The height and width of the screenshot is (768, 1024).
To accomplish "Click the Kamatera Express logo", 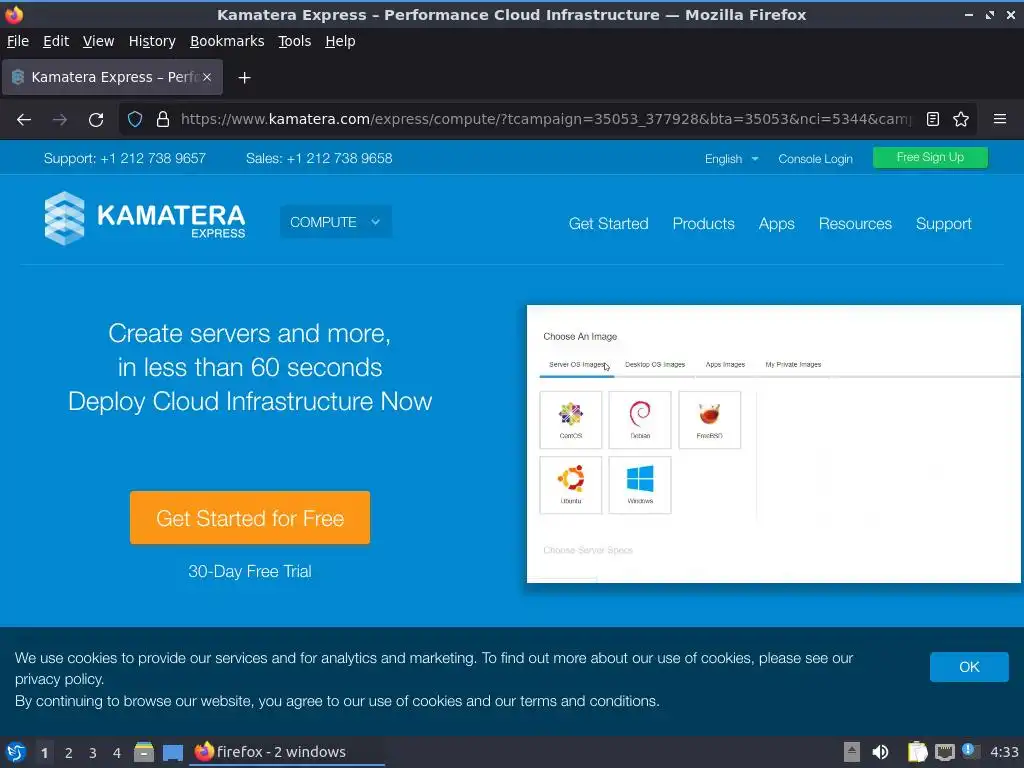I will click(144, 218).
